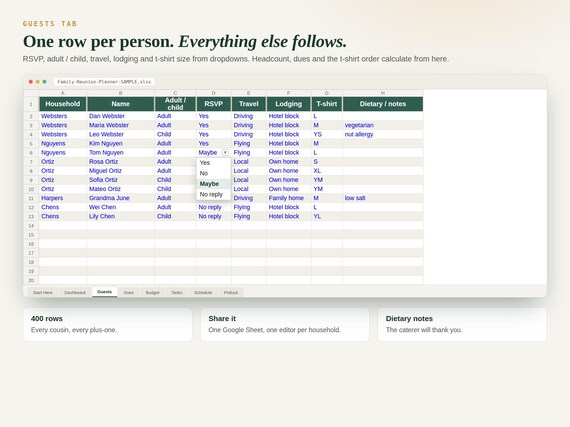Switch to the Budget sheet tab
The height and width of the screenshot is (427, 570).
(153, 292)
